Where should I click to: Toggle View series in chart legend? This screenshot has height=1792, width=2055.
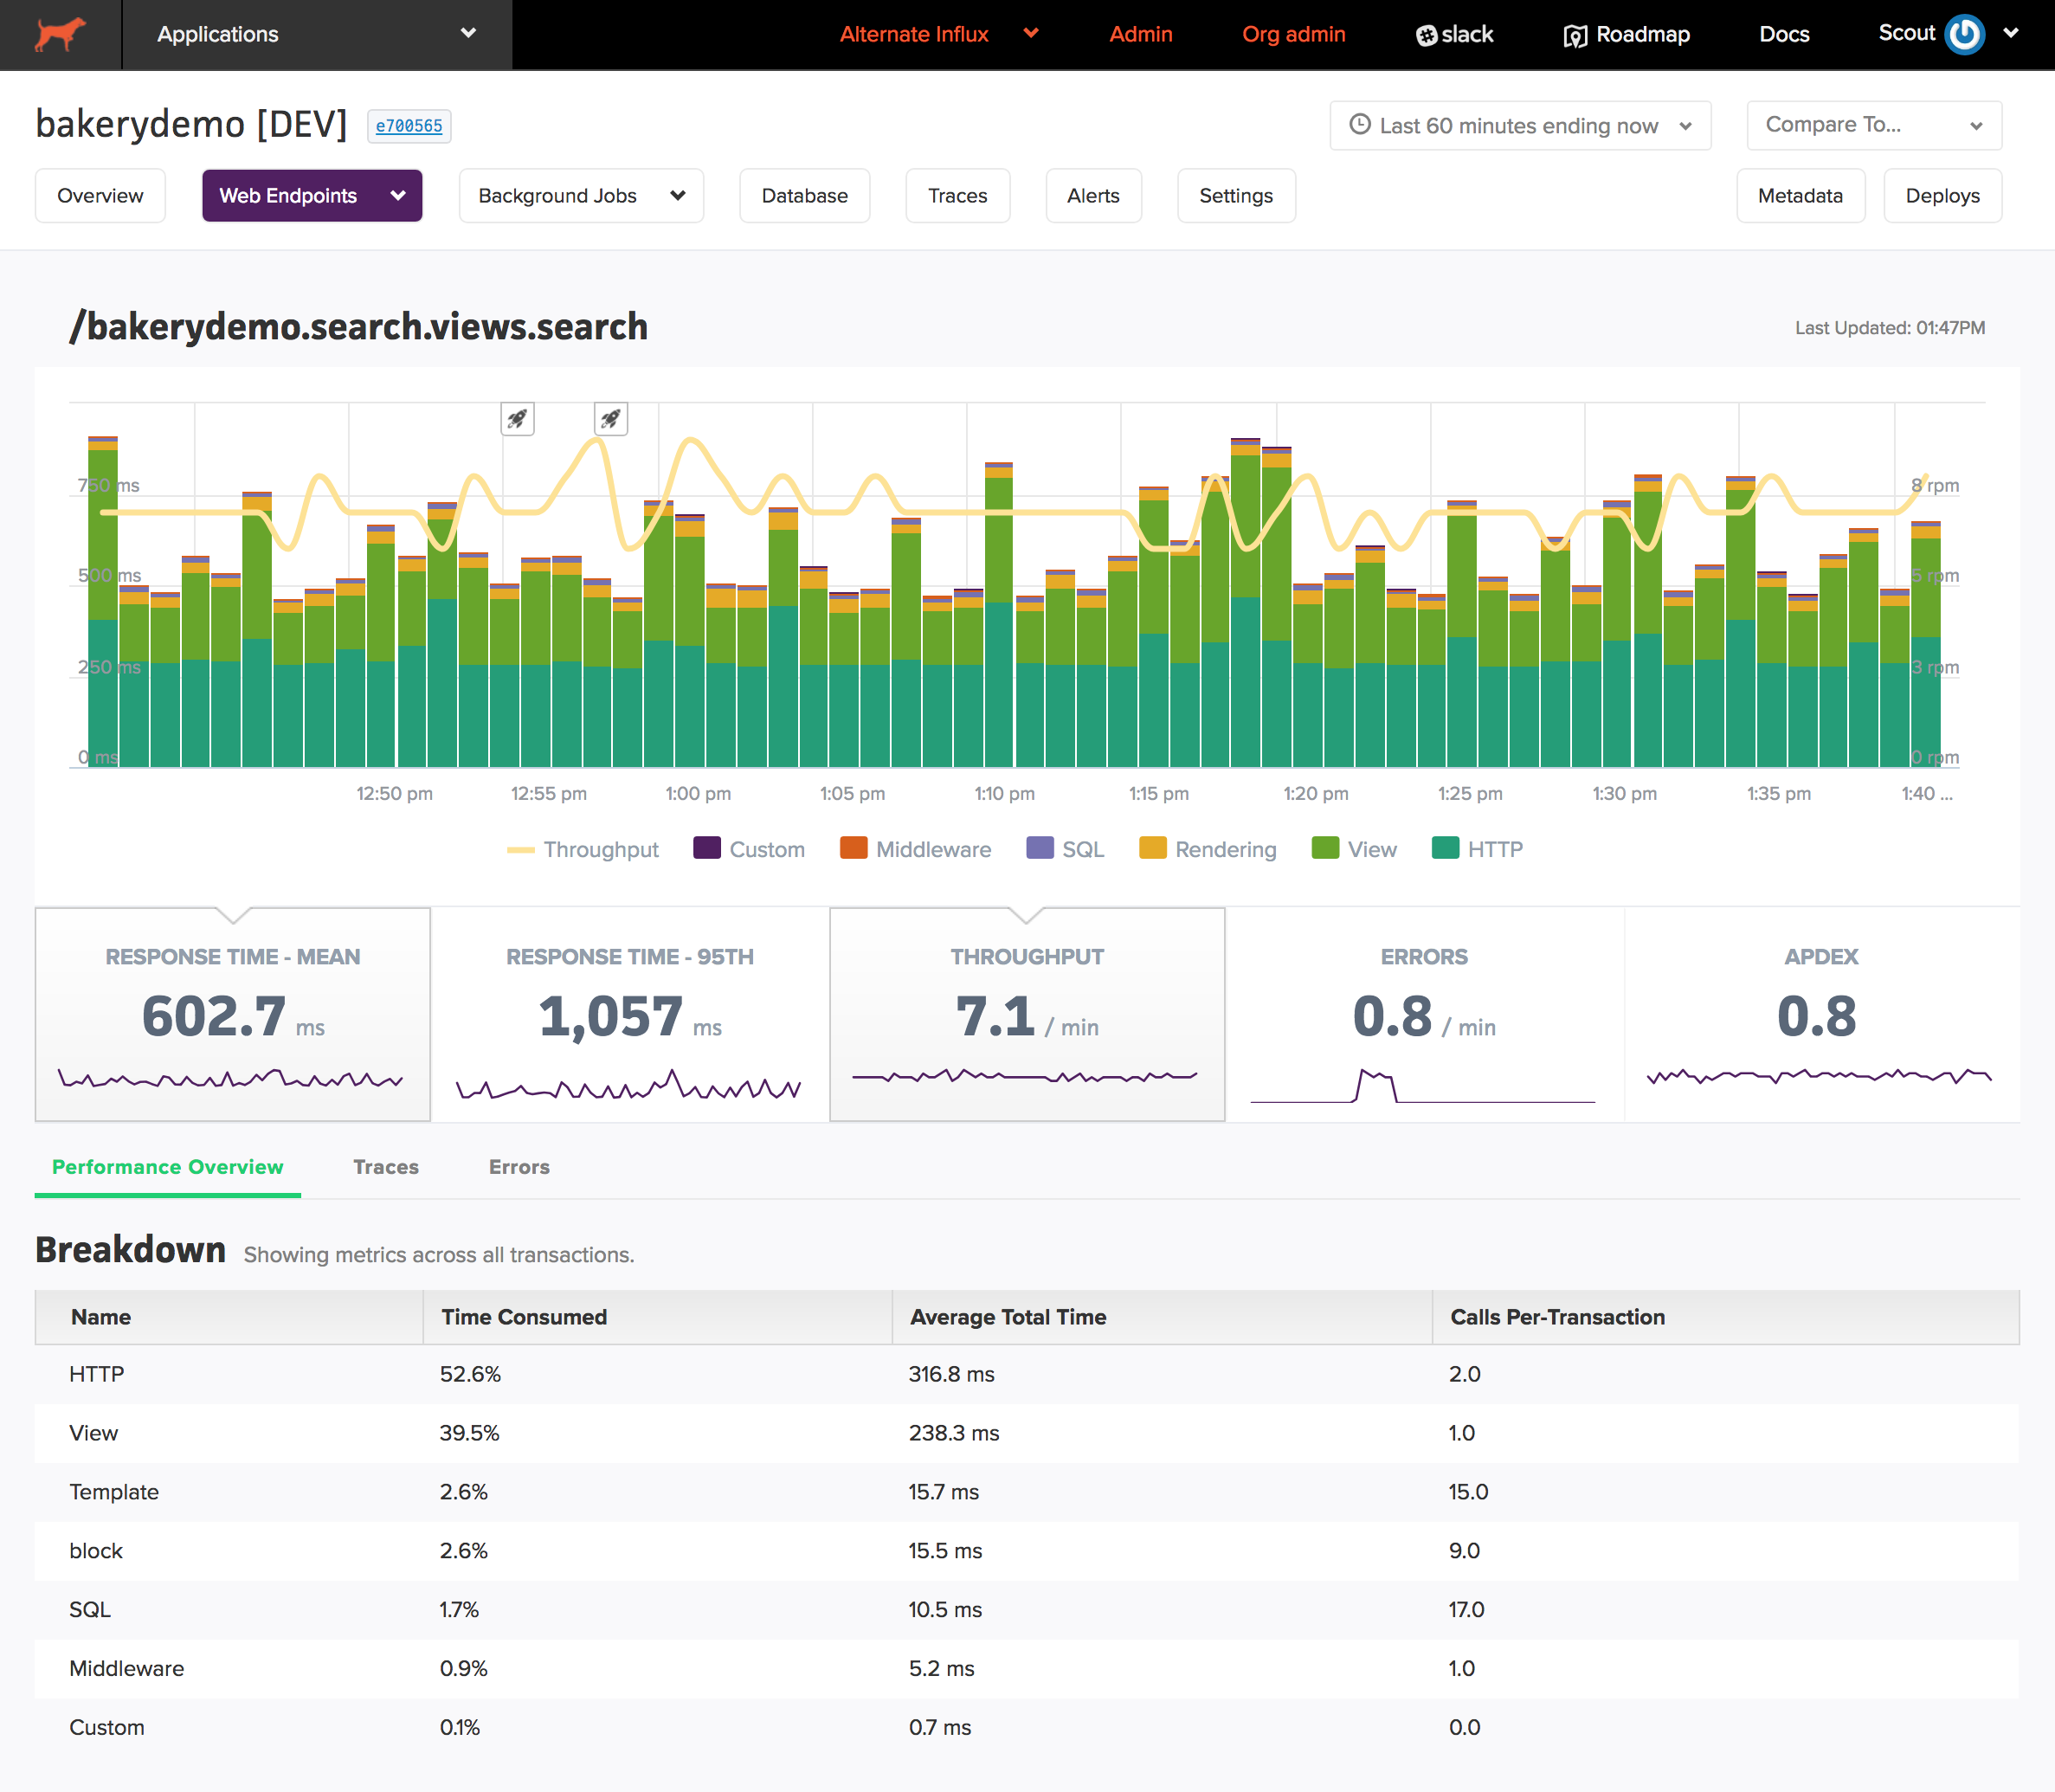(1354, 849)
